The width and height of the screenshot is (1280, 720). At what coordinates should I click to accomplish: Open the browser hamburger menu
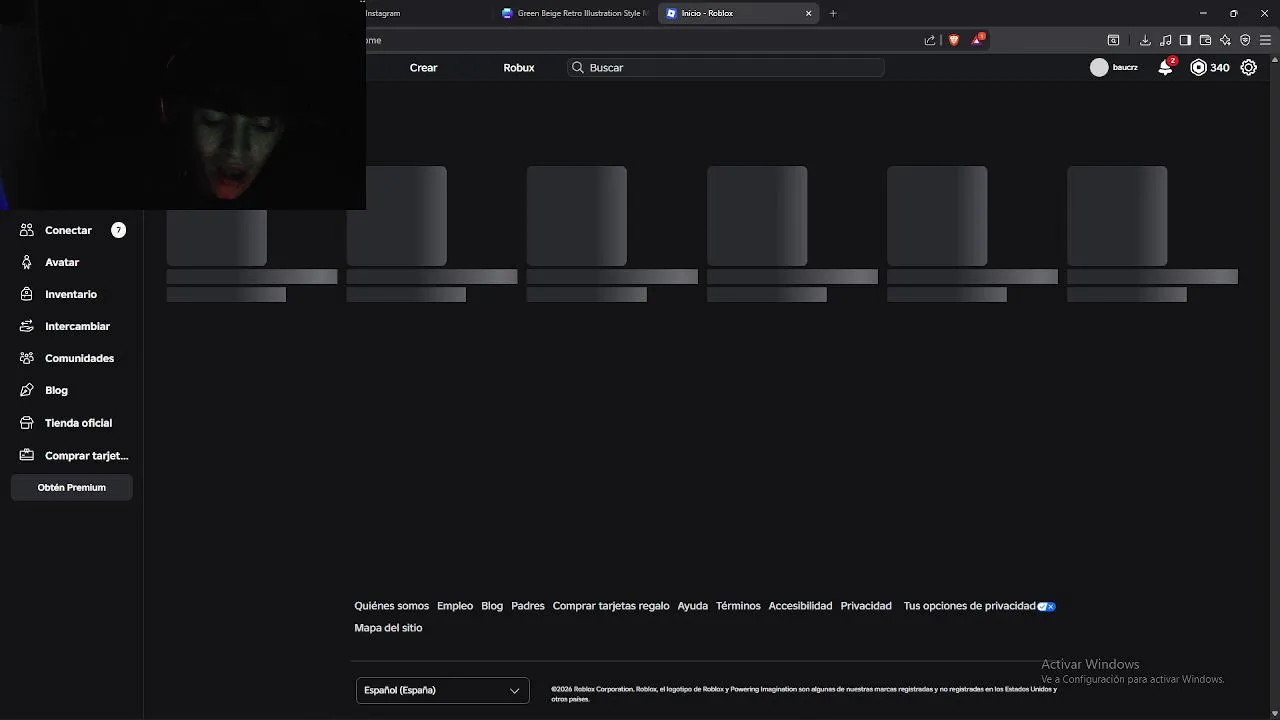pos(1265,40)
